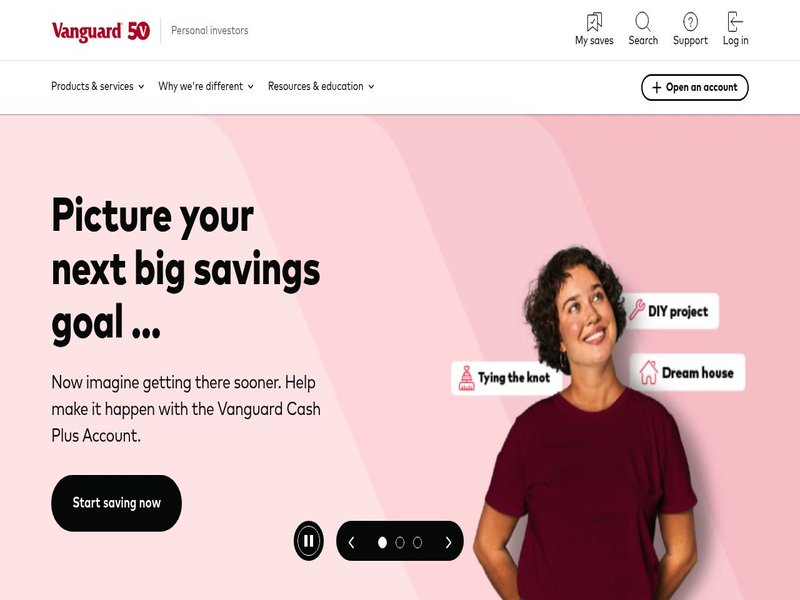Pause the hero carousel
This screenshot has width=800, height=600.
[x=309, y=541]
